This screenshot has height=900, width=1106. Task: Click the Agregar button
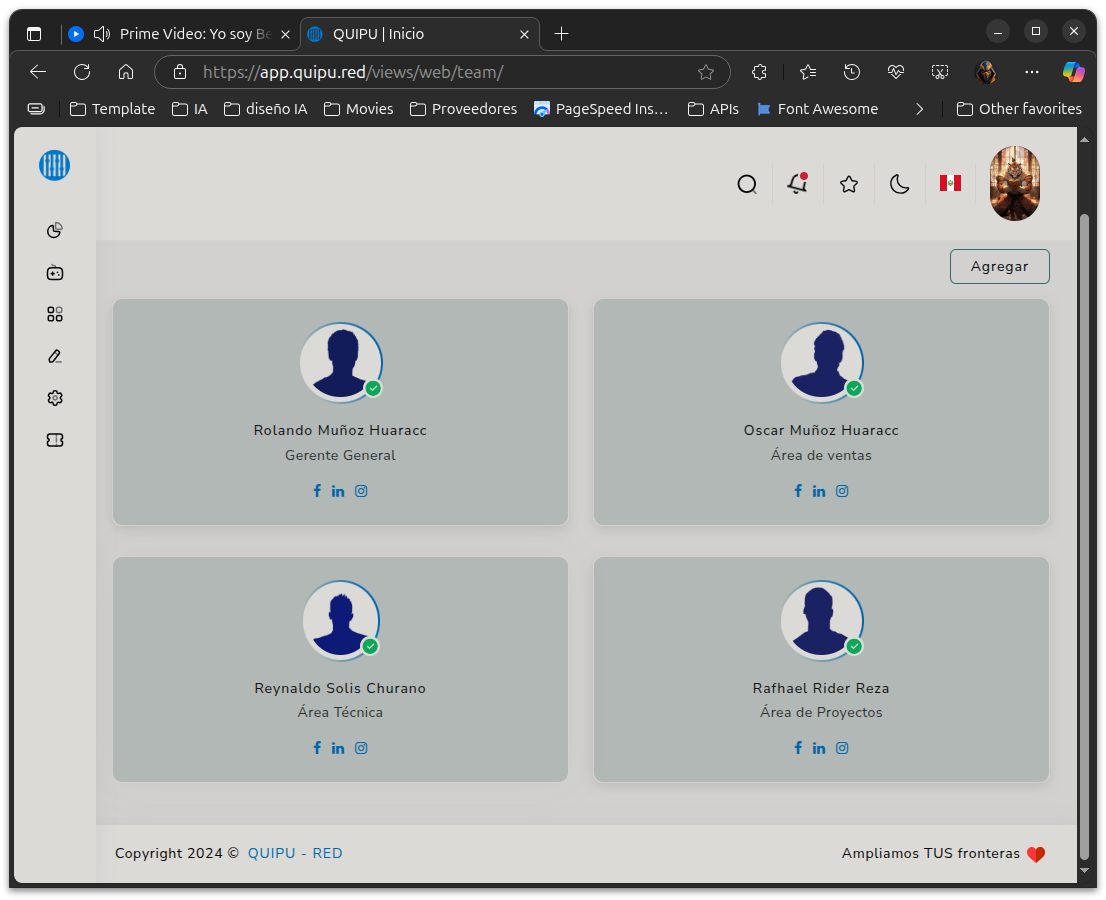coord(999,267)
